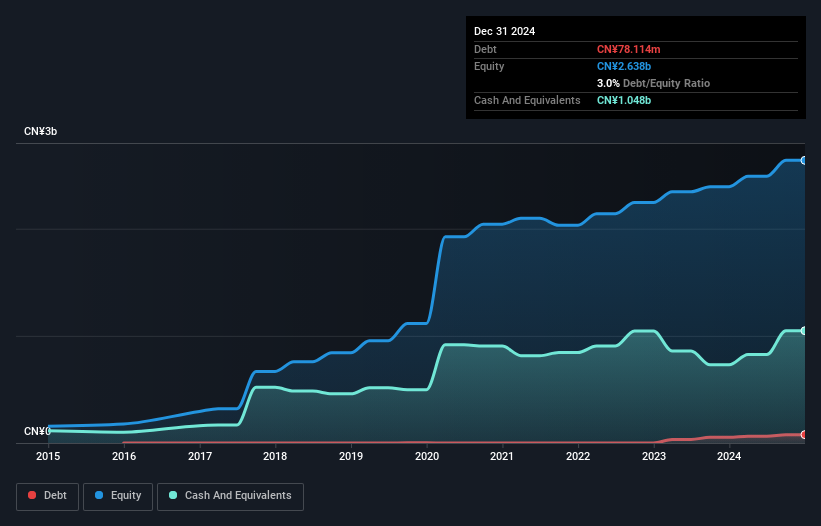Image resolution: width=821 pixels, height=526 pixels.
Task: Select the 2019 x-axis label
Action: click(x=351, y=456)
